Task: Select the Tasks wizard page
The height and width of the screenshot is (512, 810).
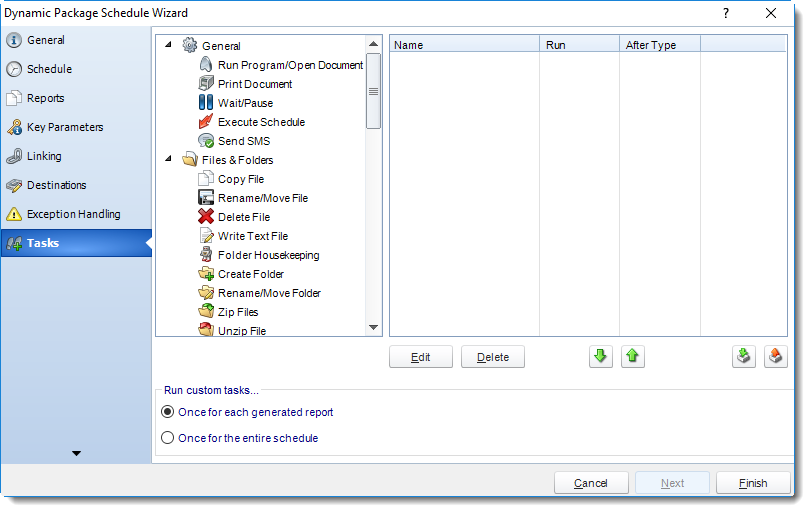Action: (x=76, y=243)
